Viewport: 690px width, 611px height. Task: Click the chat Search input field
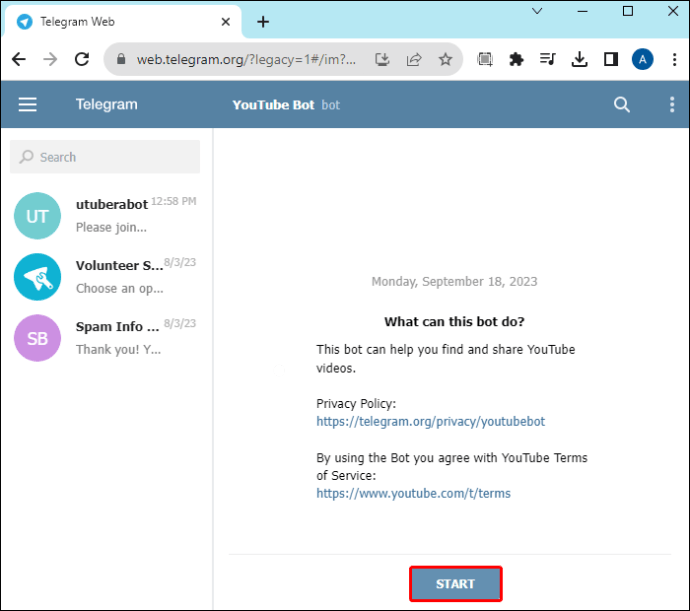(105, 157)
